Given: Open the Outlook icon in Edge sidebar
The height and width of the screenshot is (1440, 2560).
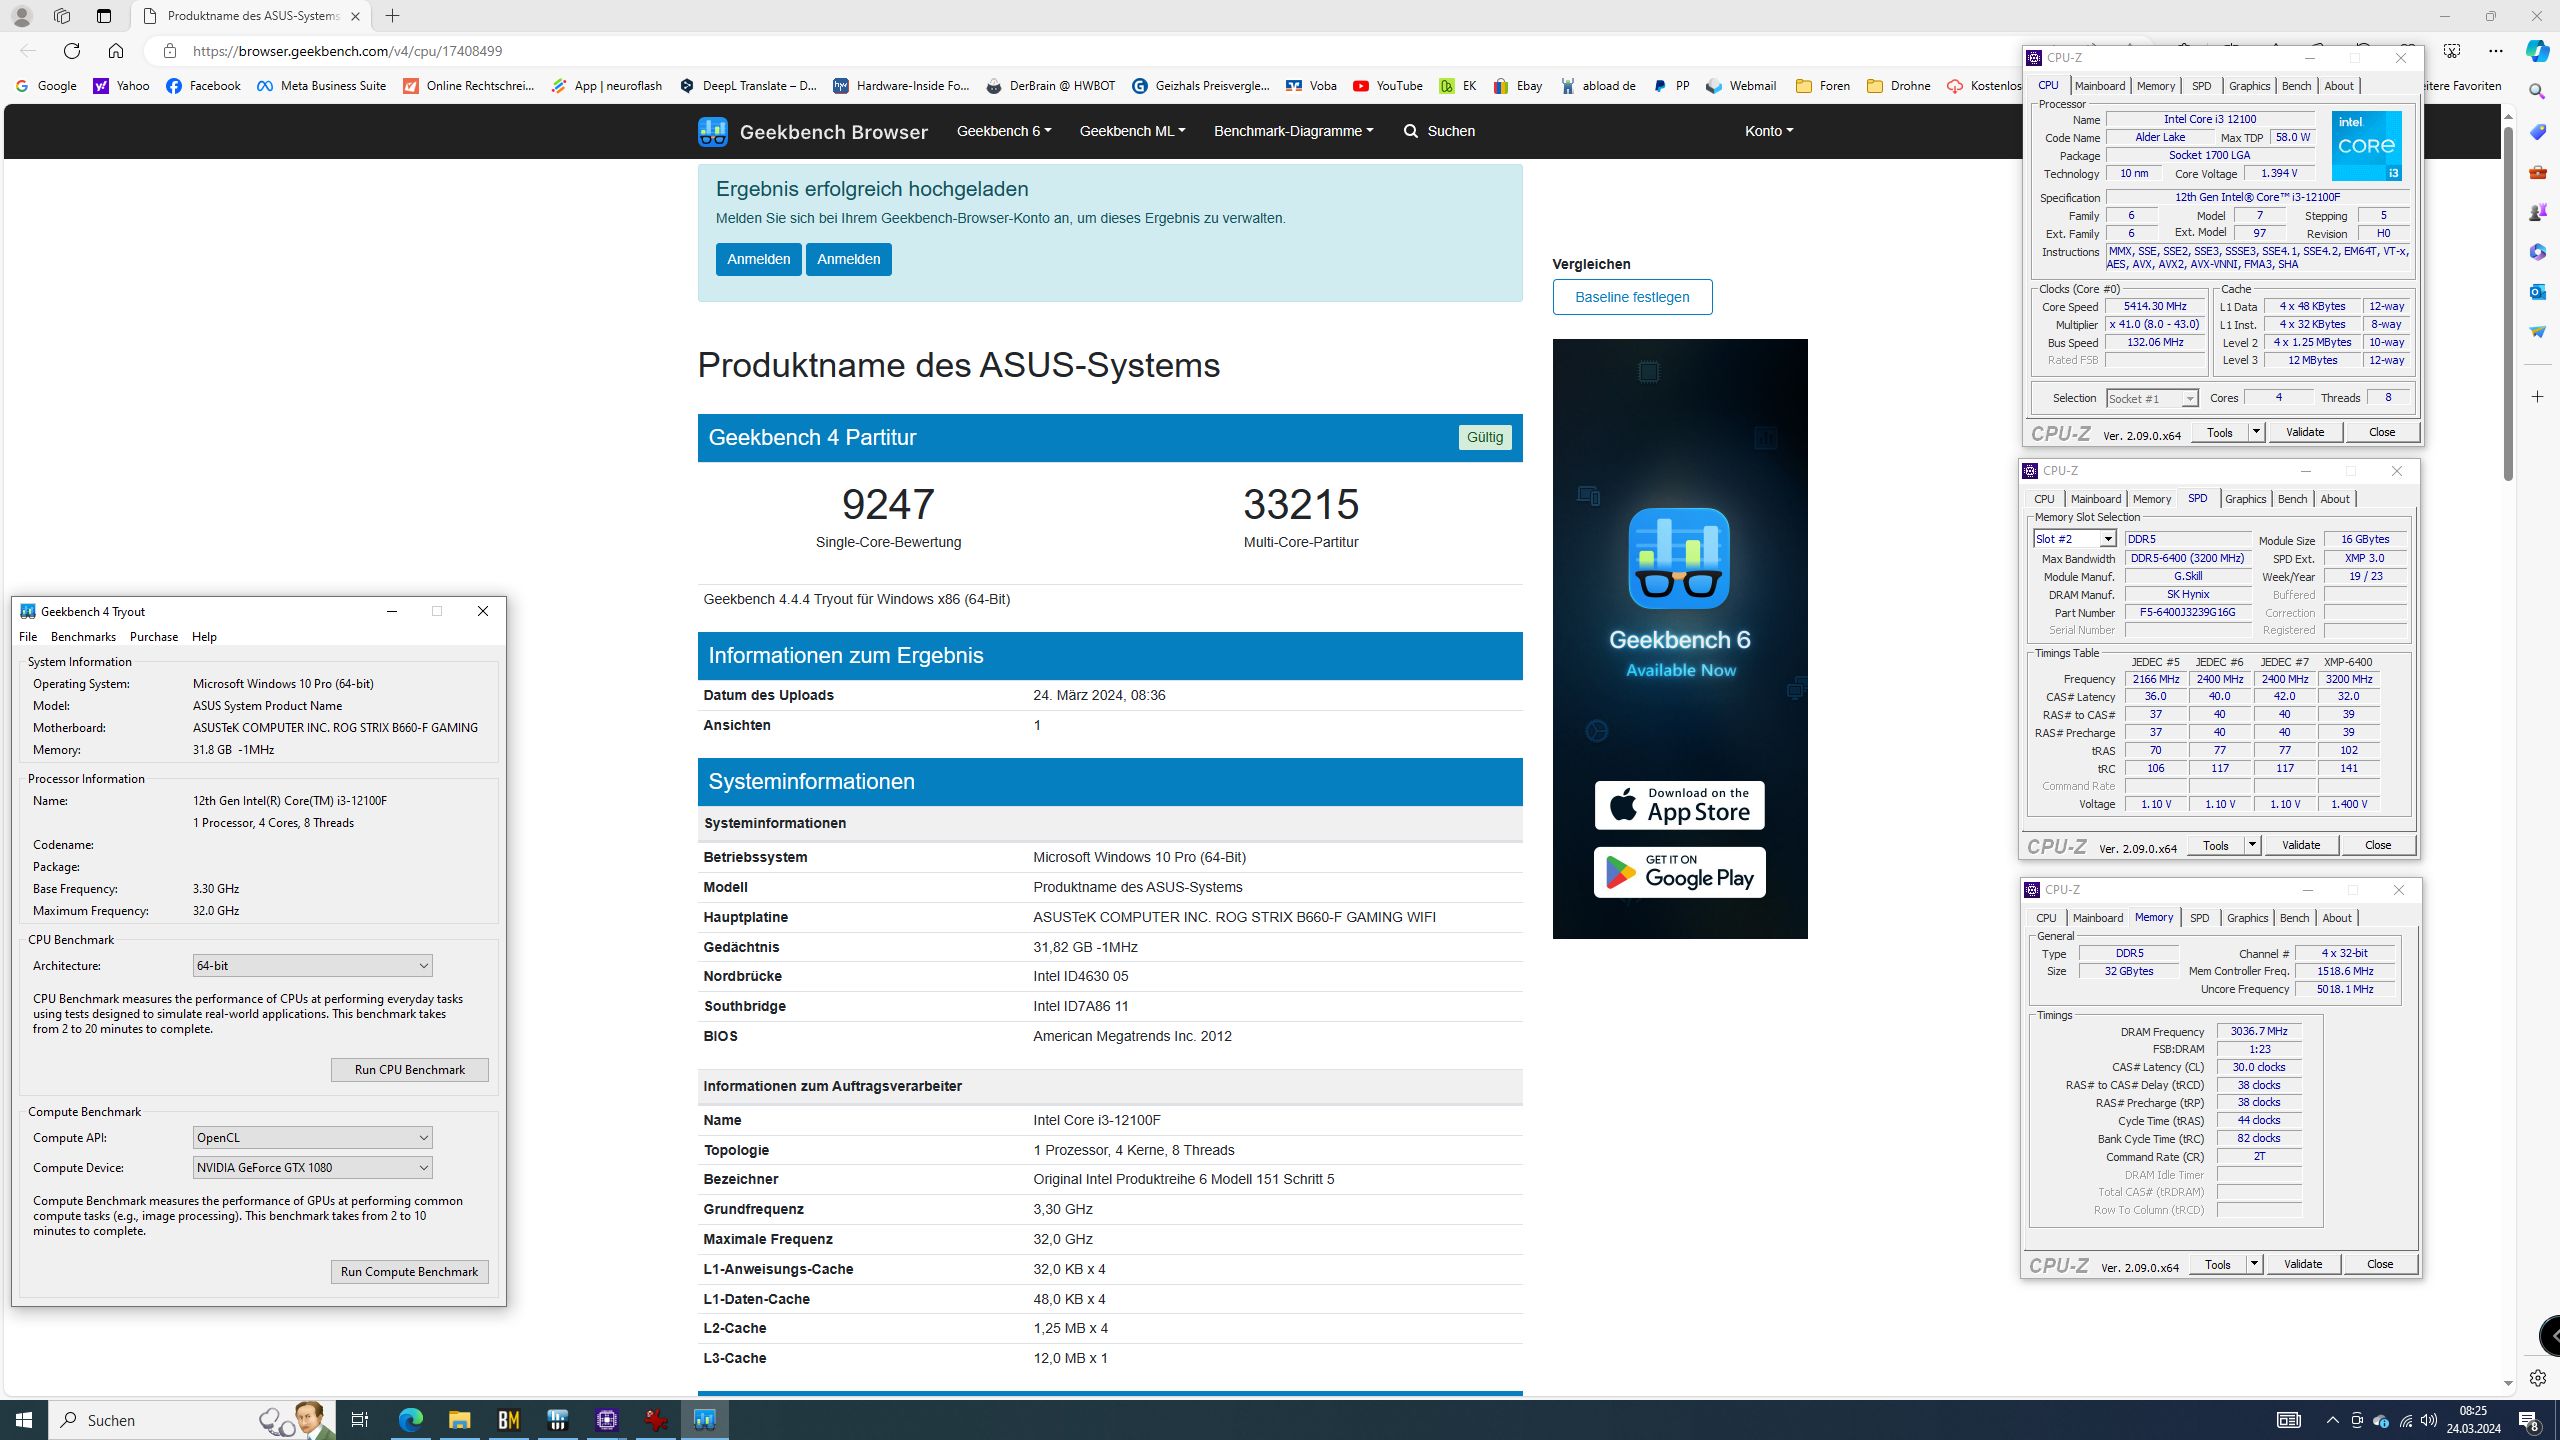Looking at the screenshot, I should click(2537, 291).
